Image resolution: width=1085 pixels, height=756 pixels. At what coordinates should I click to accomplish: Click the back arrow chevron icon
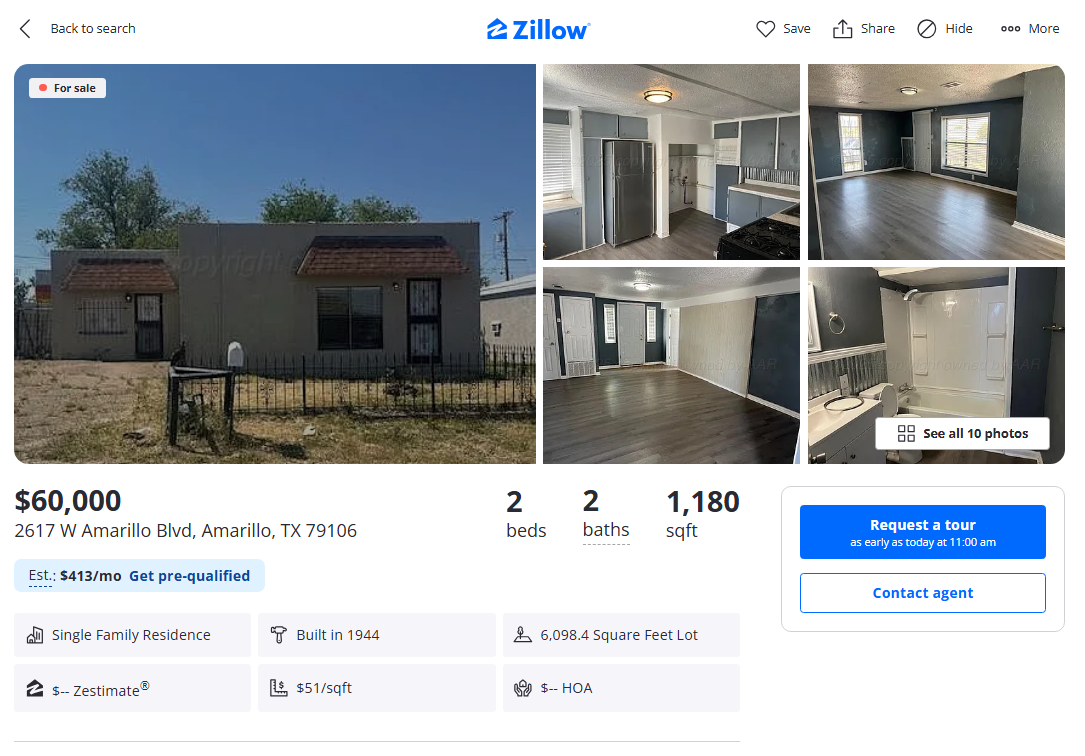point(26,29)
